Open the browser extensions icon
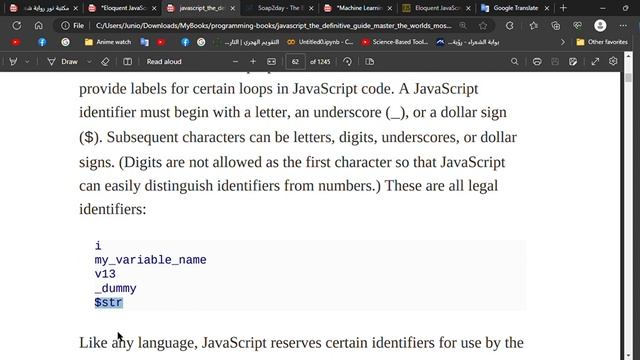 click(x=509, y=26)
